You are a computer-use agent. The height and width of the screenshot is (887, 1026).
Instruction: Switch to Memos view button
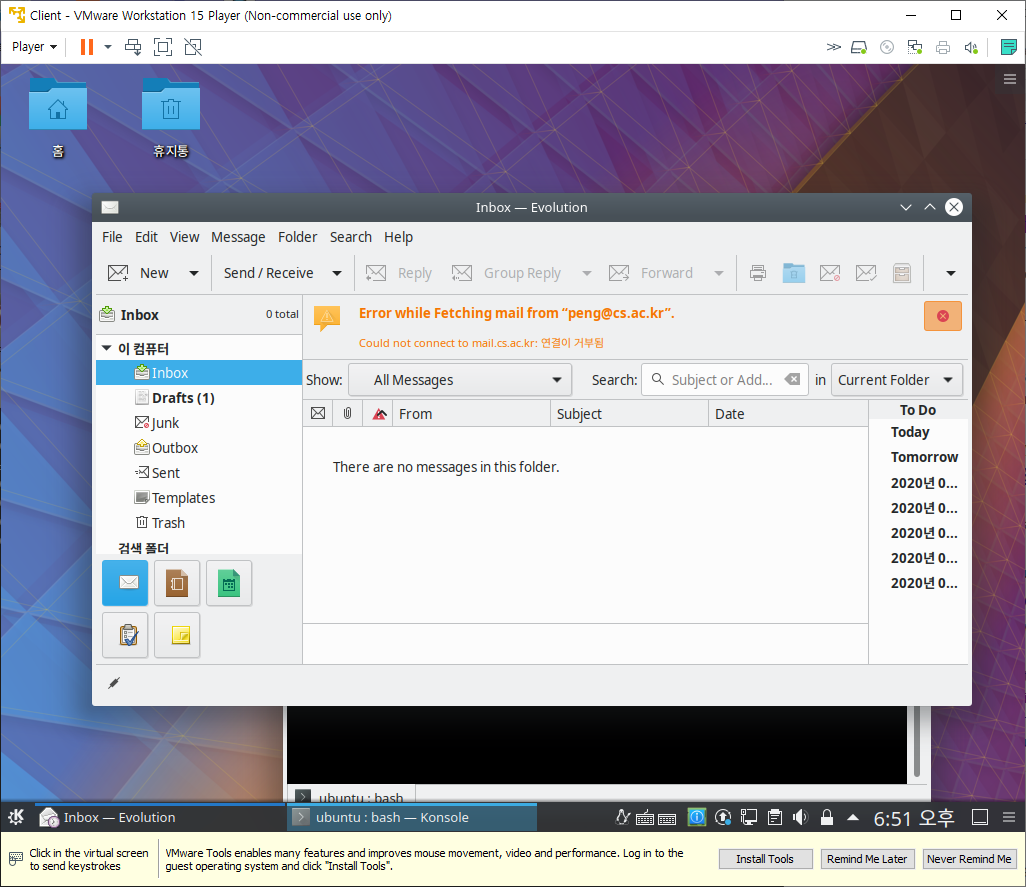tap(177, 635)
